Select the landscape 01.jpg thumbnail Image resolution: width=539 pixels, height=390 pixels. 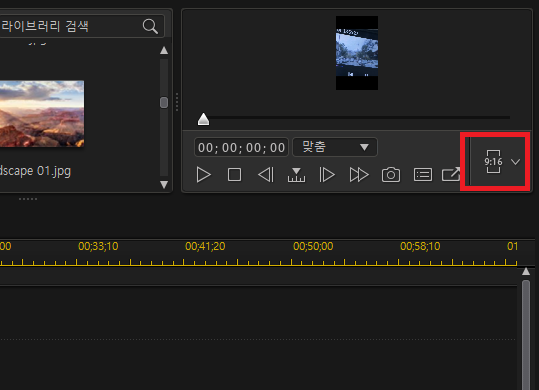pos(42,114)
